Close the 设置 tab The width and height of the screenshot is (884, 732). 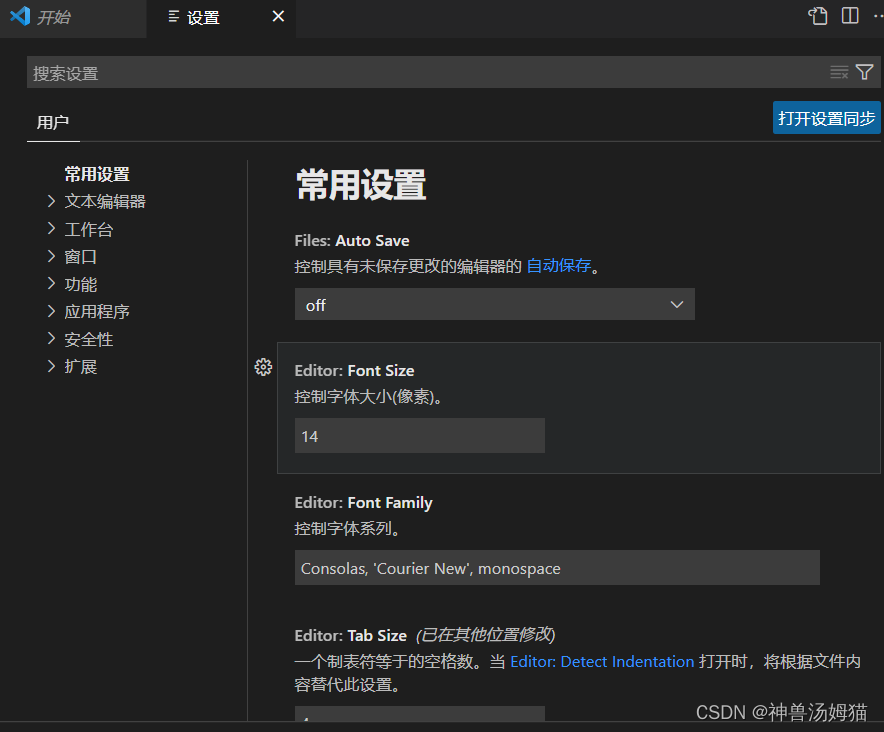[x=277, y=16]
